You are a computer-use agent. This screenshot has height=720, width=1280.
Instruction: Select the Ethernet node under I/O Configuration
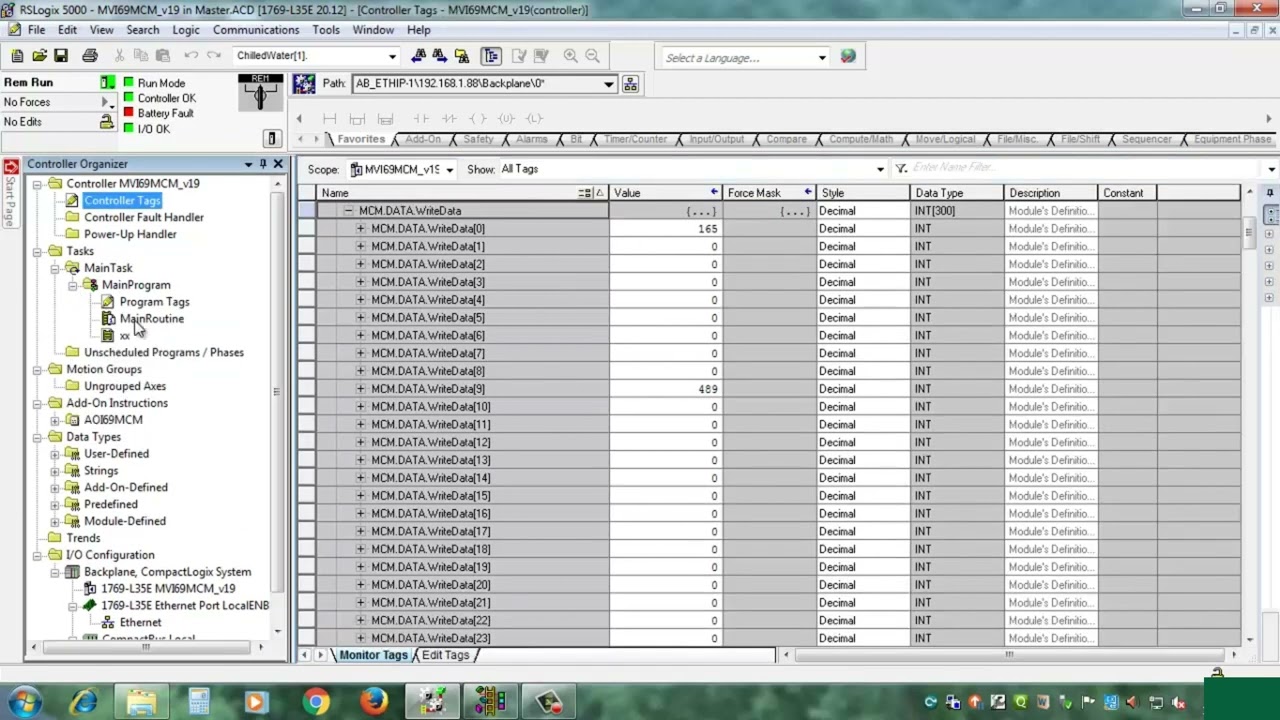coord(140,622)
